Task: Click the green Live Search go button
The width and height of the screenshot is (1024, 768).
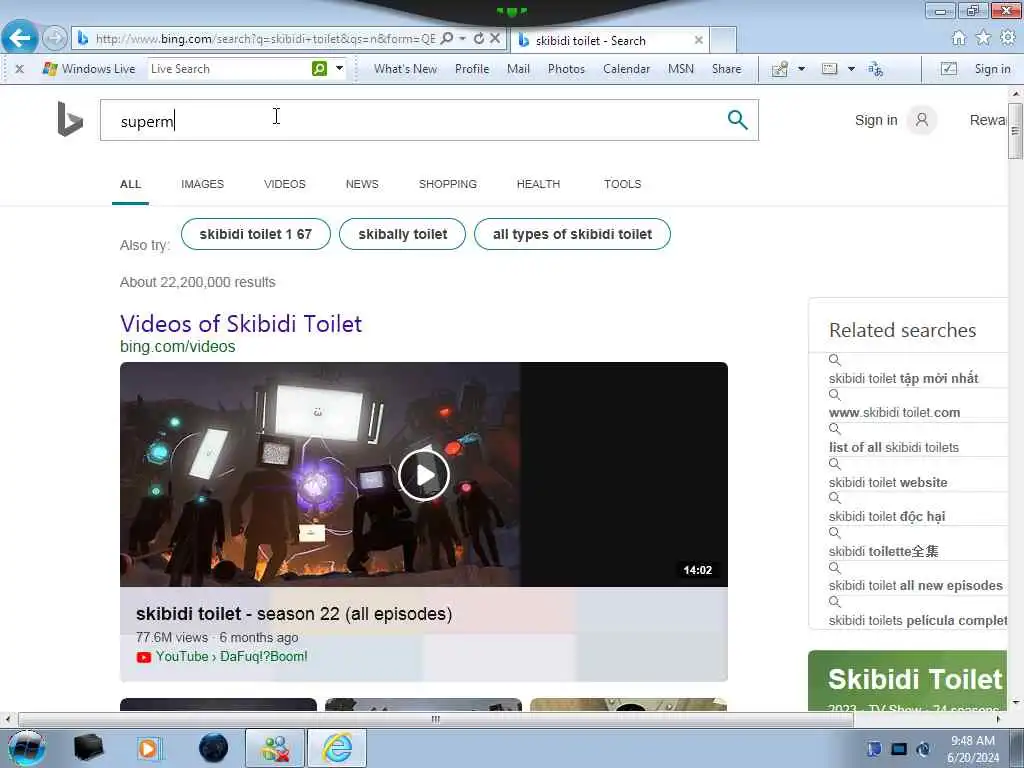Action: (319, 69)
